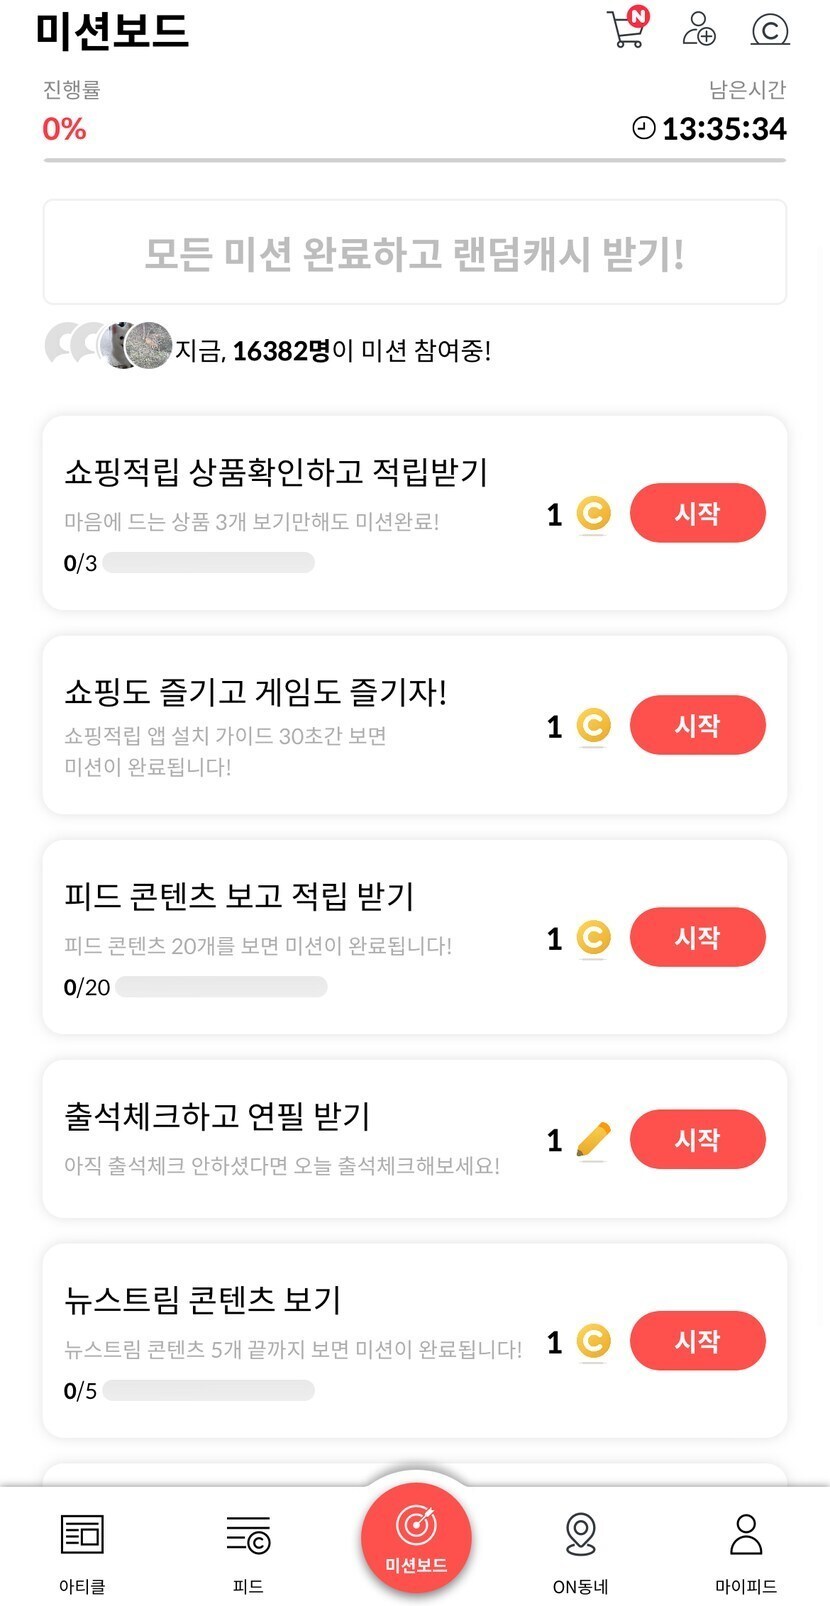Tap the add friend icon

(x=698, y=28)
